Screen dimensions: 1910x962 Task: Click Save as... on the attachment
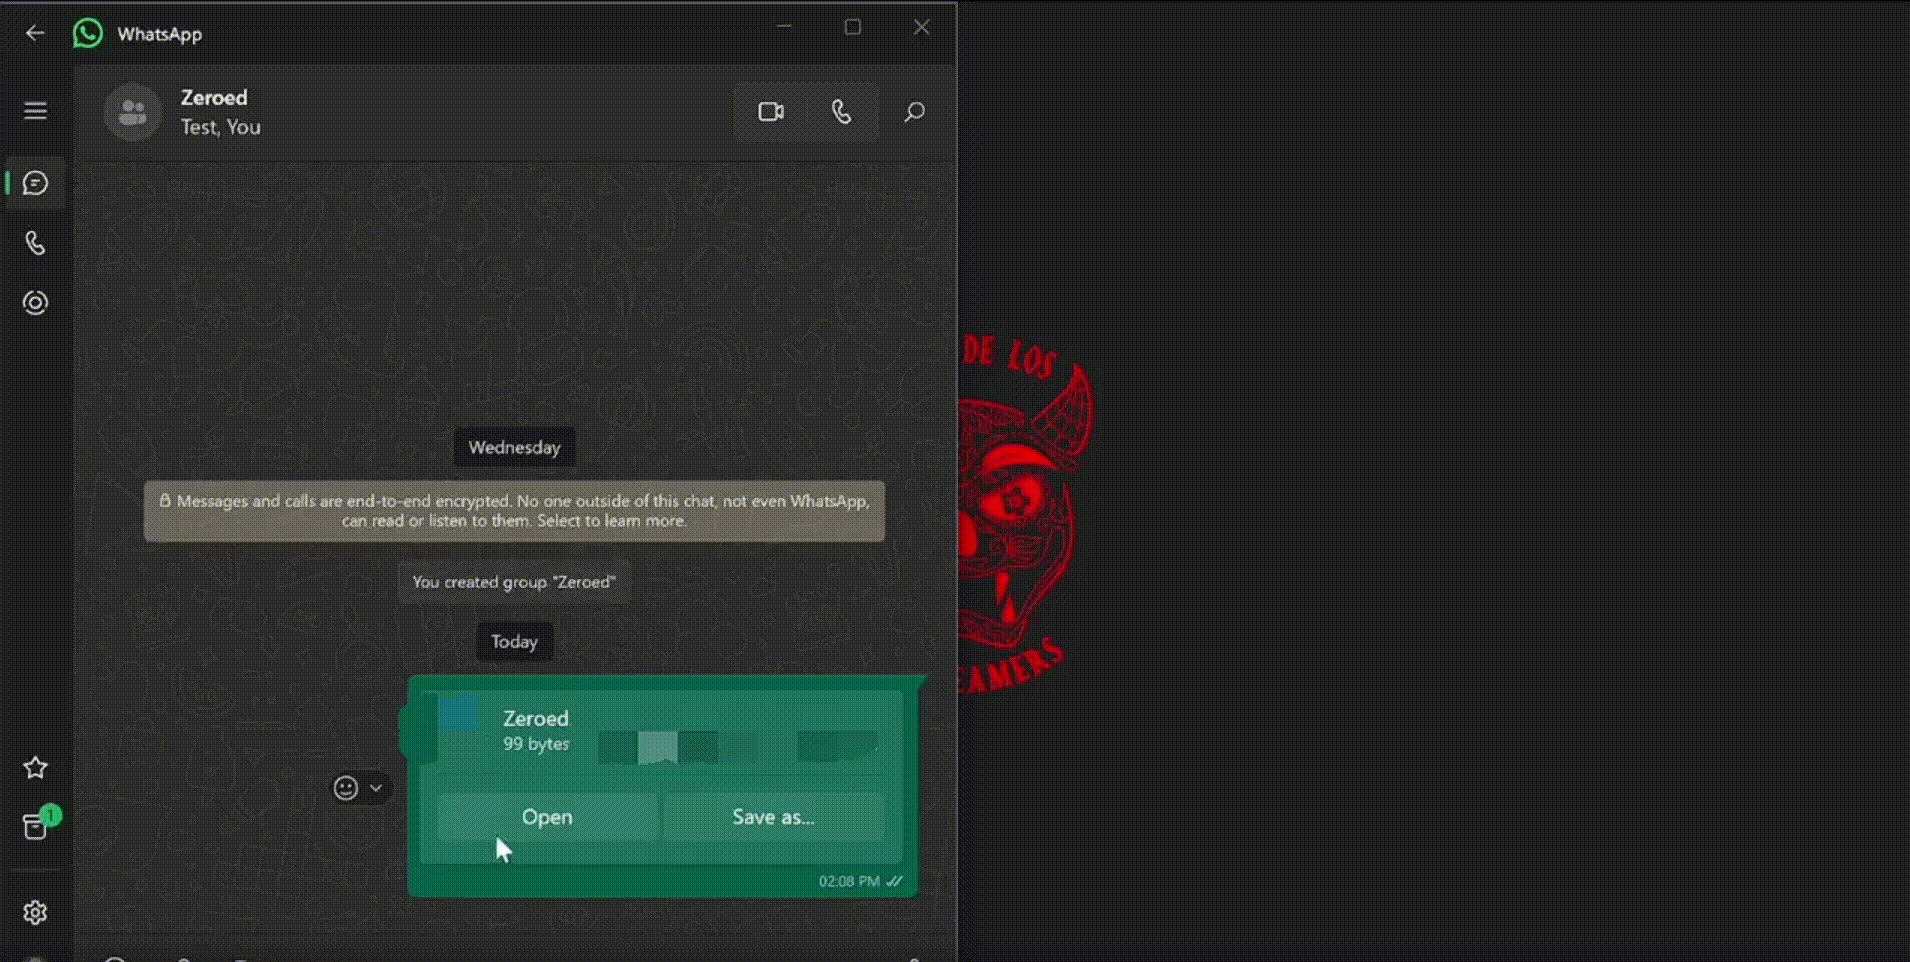tap(773, 817)
